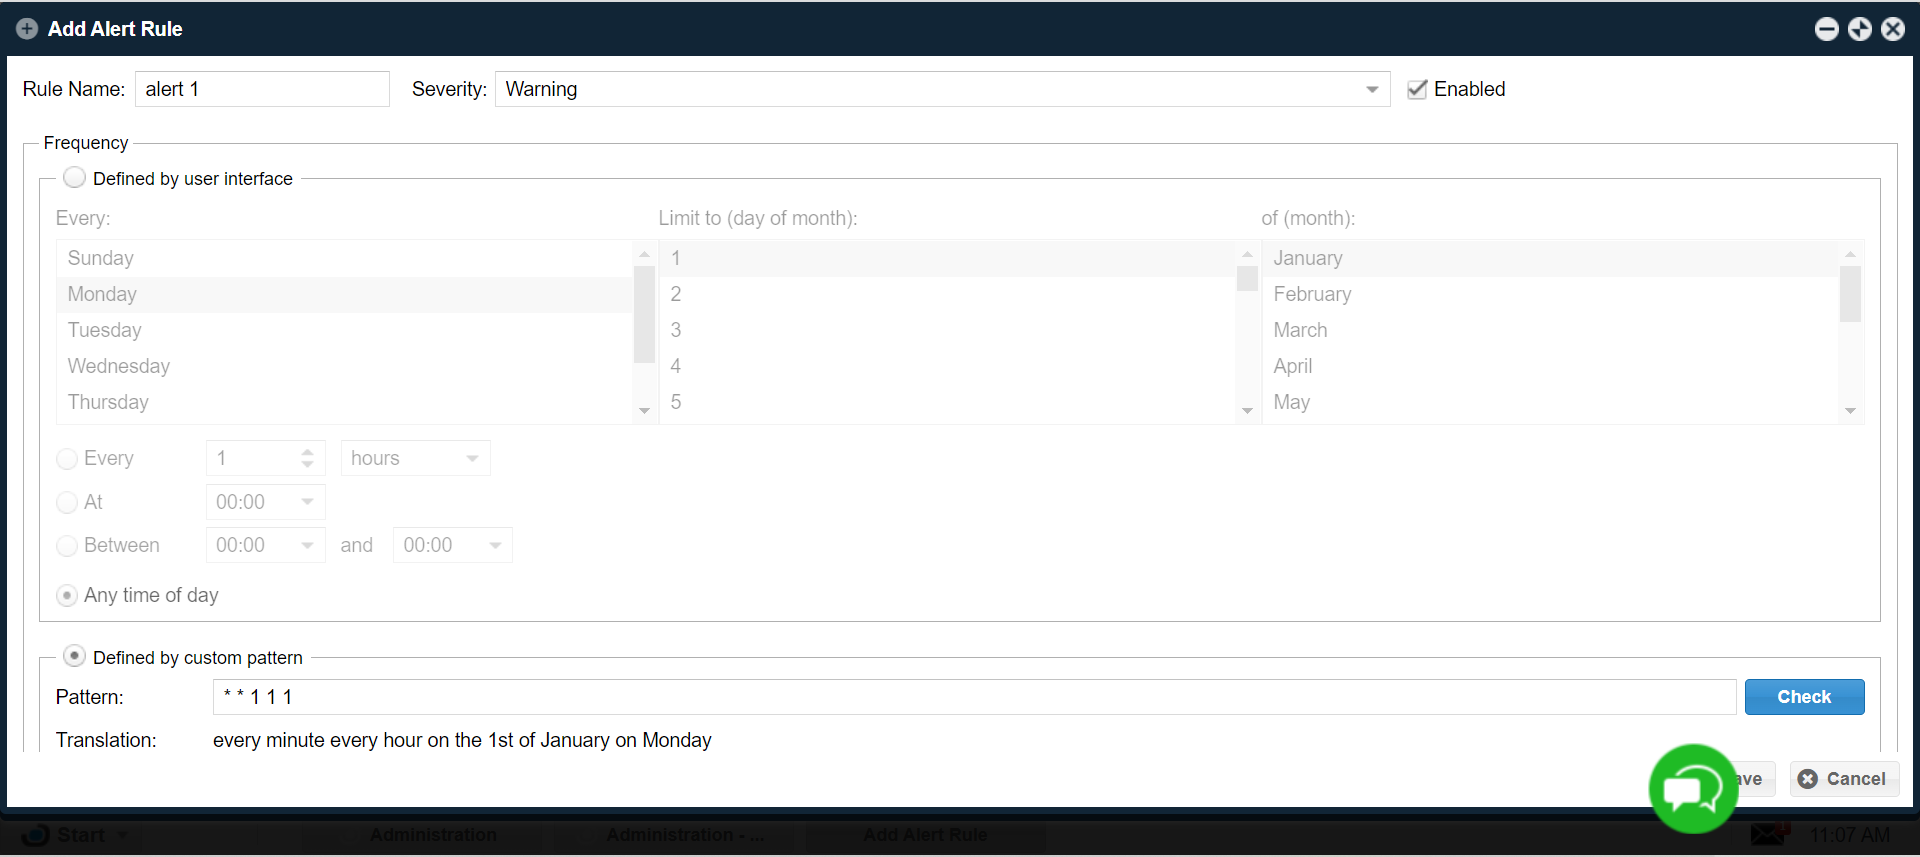Maximize the Add Alert Rule dialog
Image resolution: width=1920 pixels, height=857 pixels.
click(x=1859, y=29)
